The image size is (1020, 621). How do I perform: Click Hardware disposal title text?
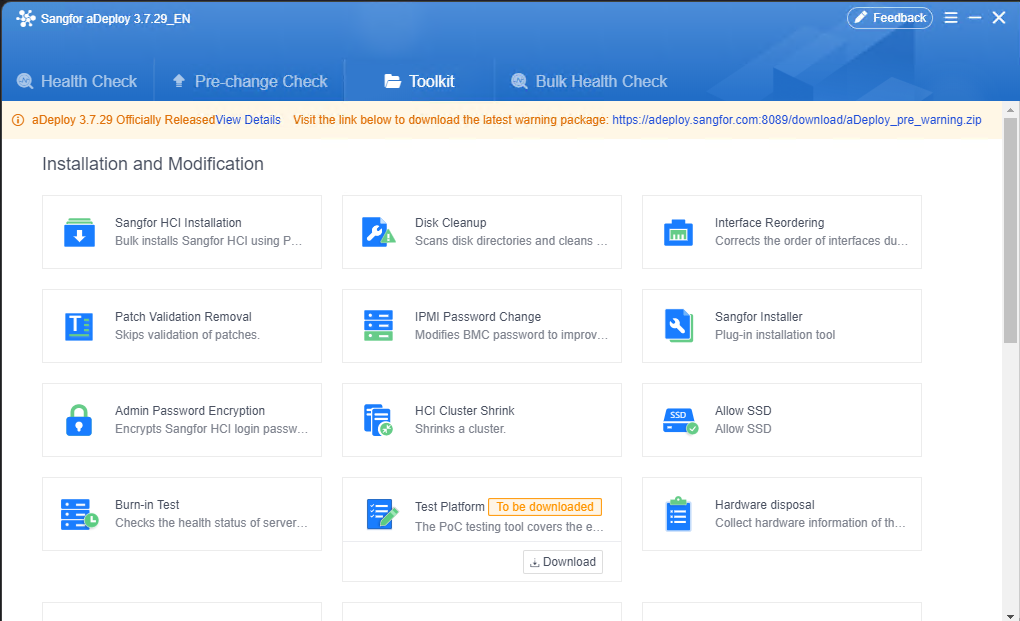764,505
